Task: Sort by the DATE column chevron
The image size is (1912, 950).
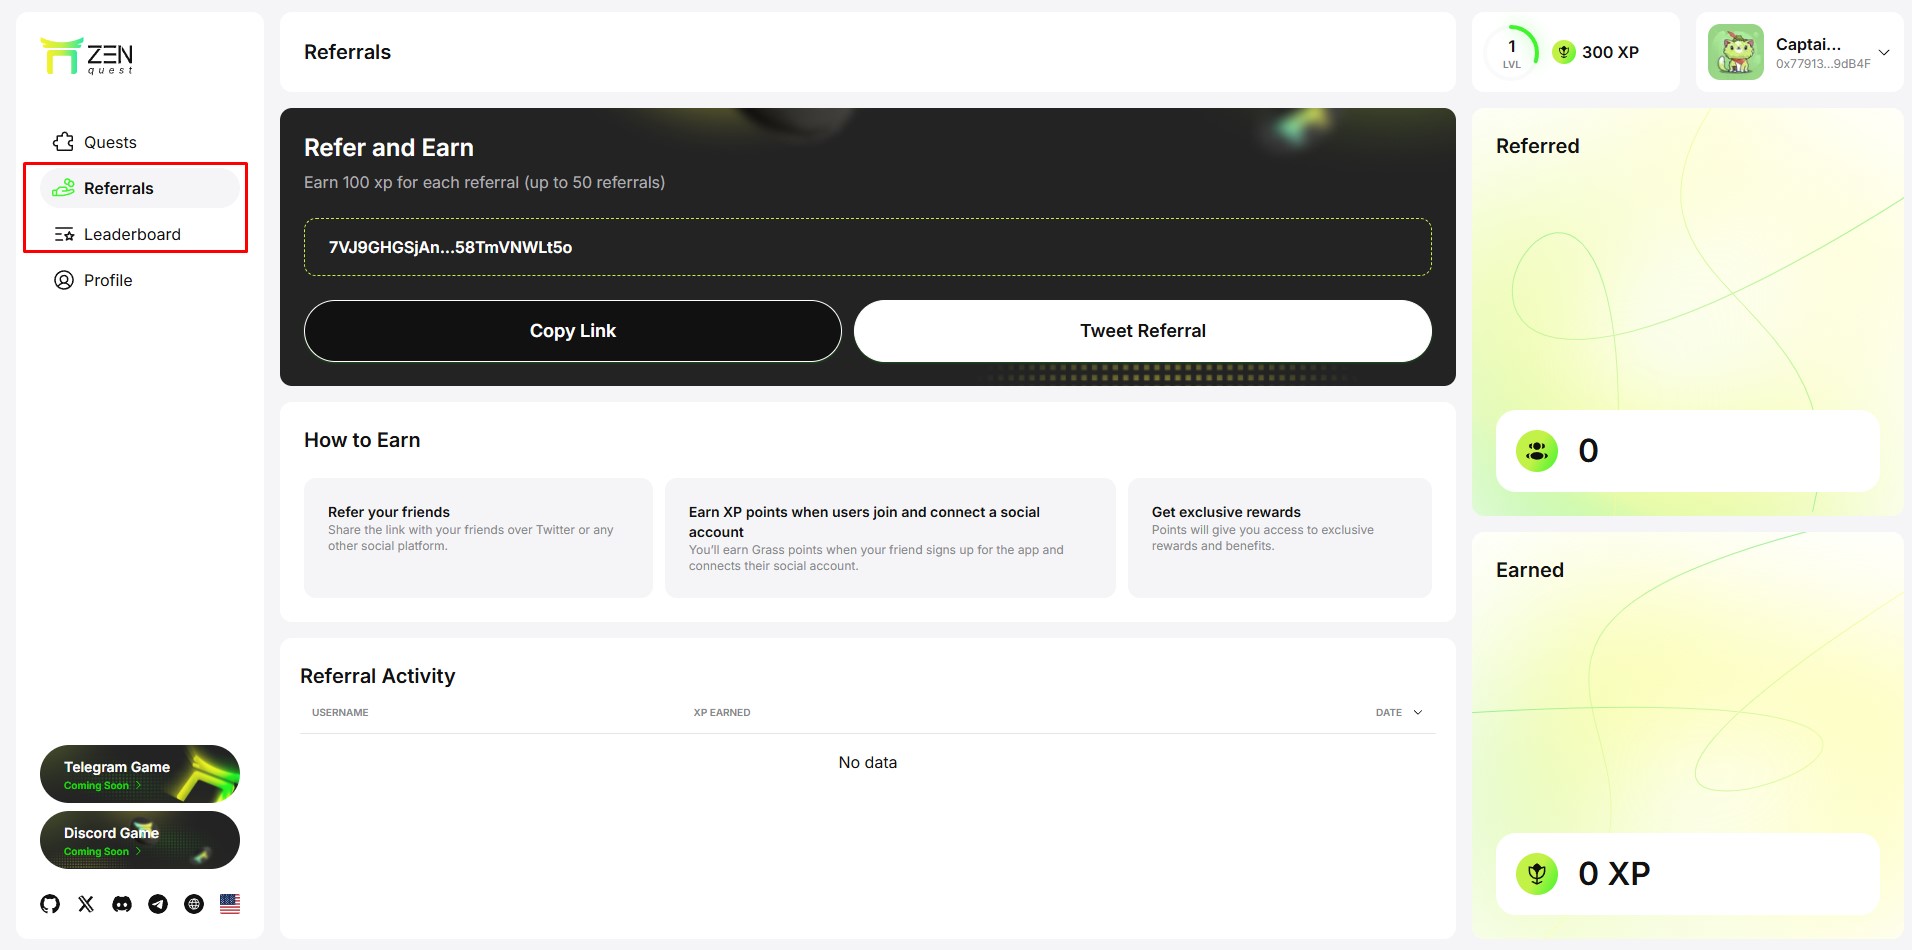Action: pos(1418,712)
